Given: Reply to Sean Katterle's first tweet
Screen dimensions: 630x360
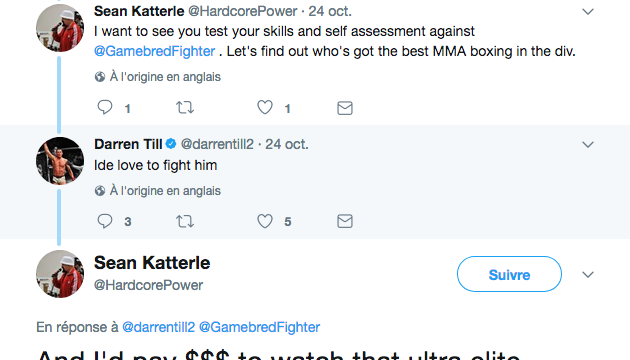Looking at the screenshot, I should (105, 107).
